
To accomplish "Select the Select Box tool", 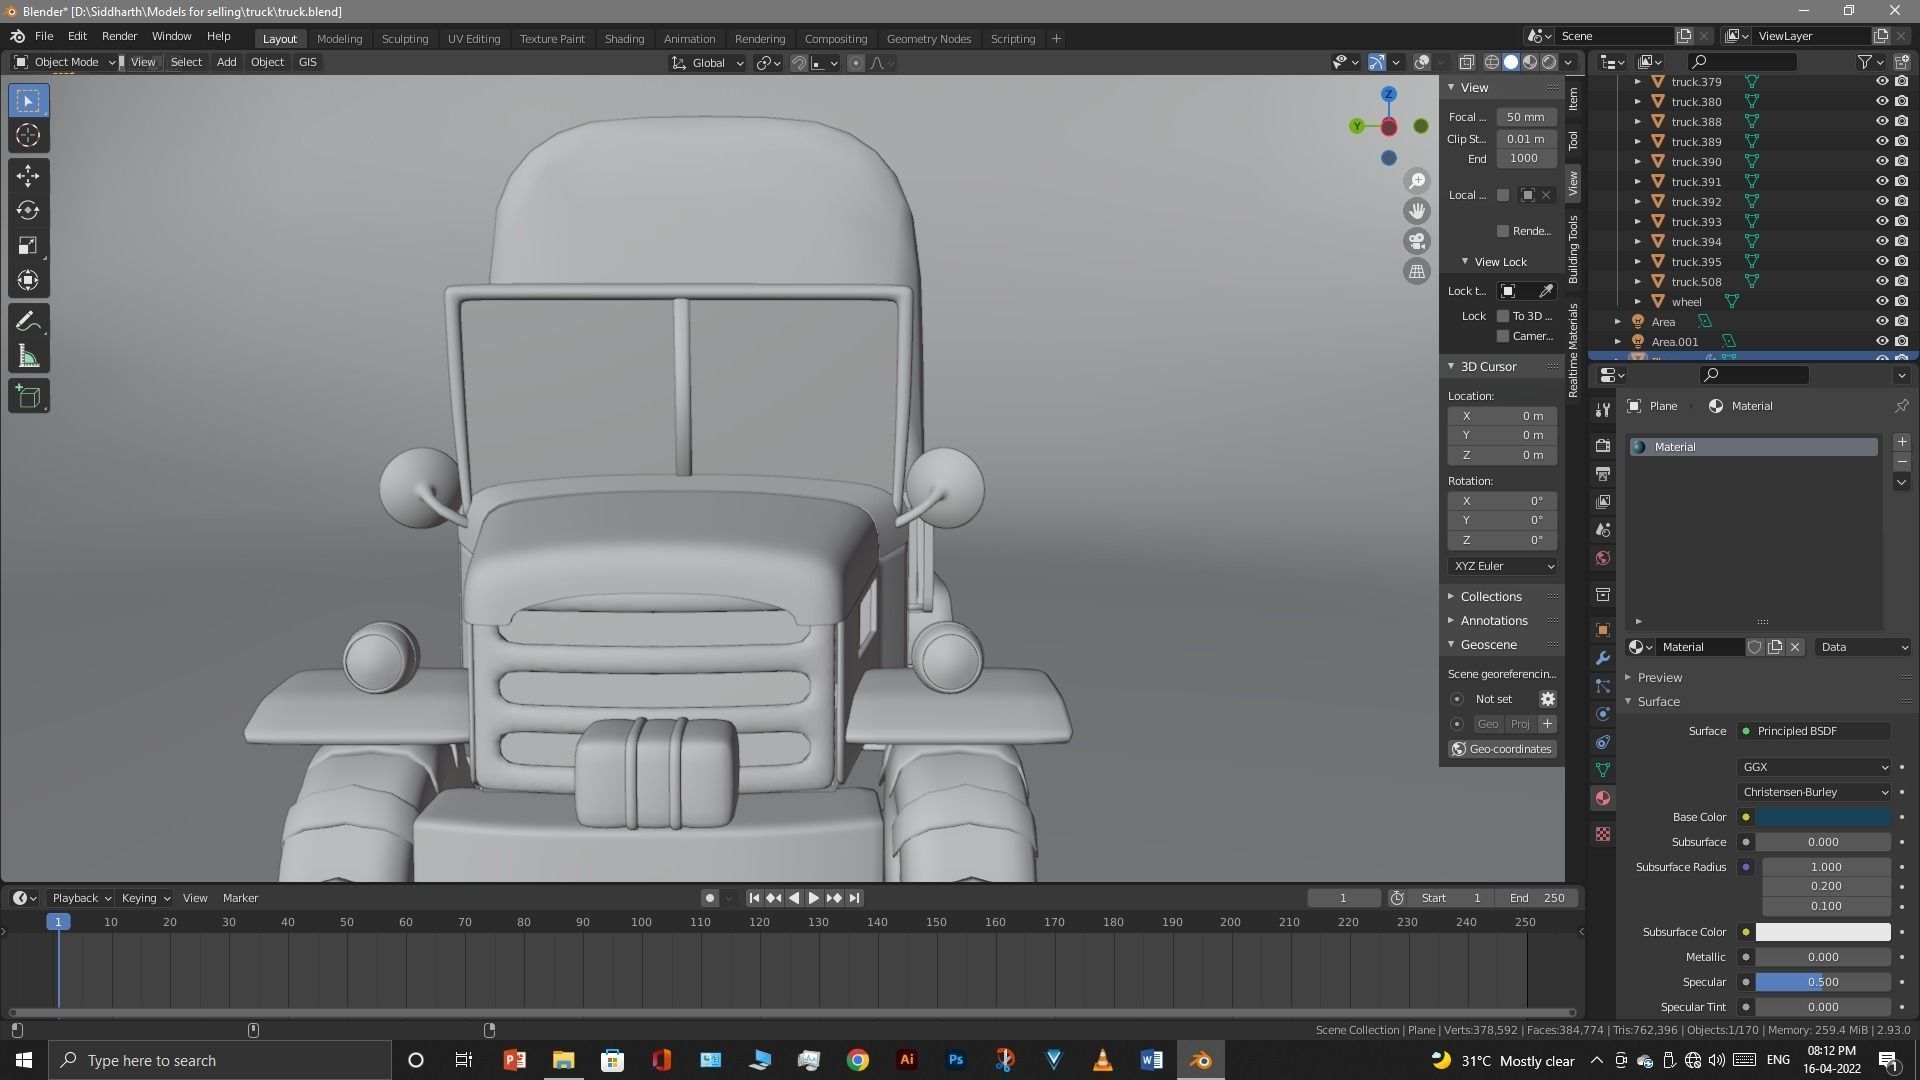I will coord(28,101).
